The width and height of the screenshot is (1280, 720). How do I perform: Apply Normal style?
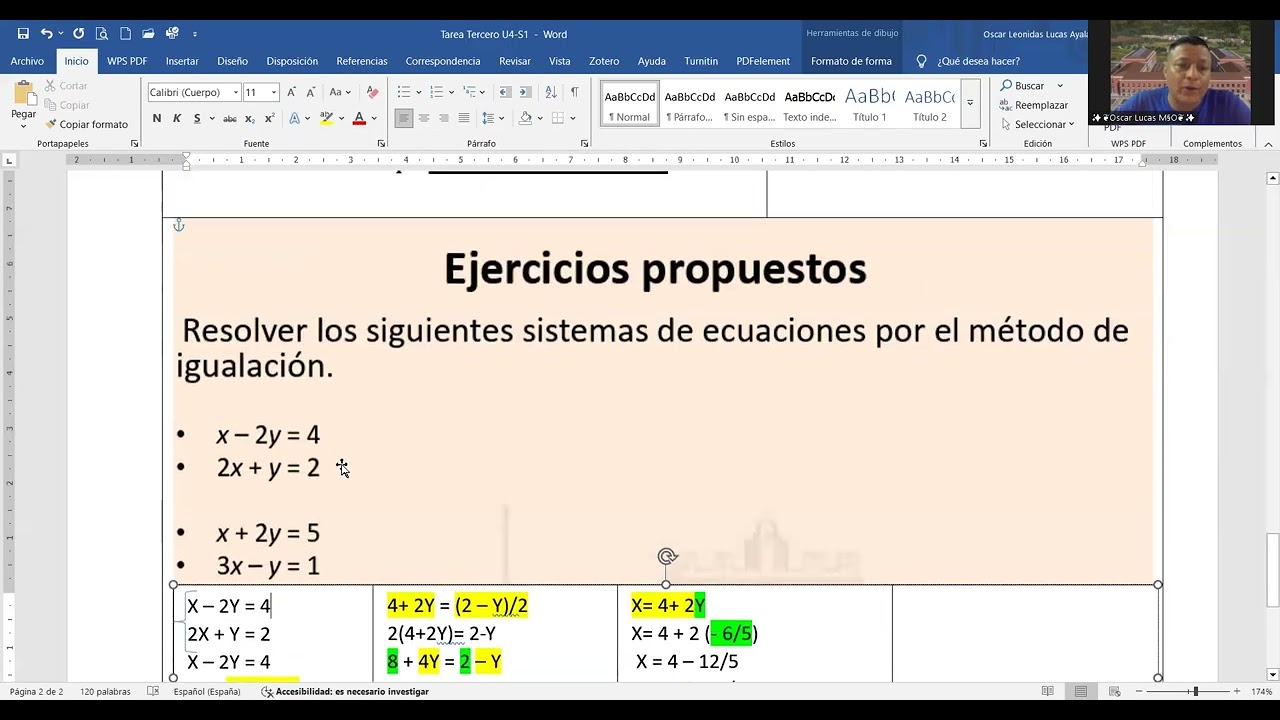(x=630, y=104)
